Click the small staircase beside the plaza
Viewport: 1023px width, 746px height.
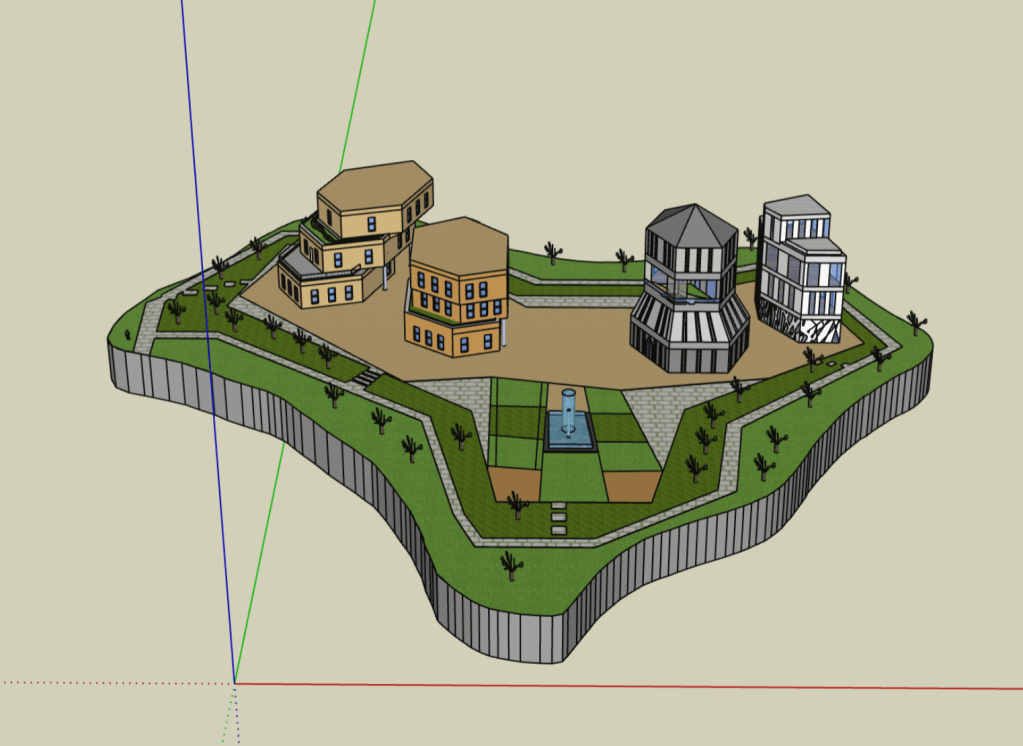[x=367, y=377]
